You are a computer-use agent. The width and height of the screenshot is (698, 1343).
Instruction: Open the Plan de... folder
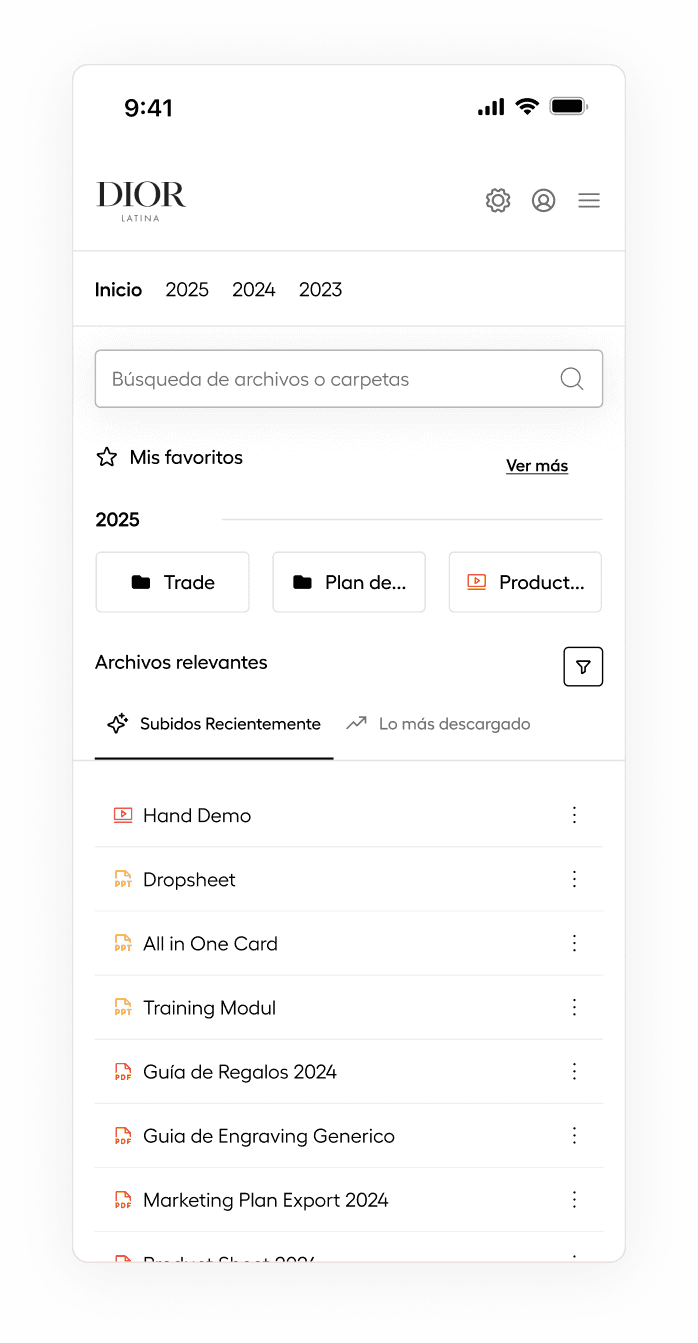[349, 582]
